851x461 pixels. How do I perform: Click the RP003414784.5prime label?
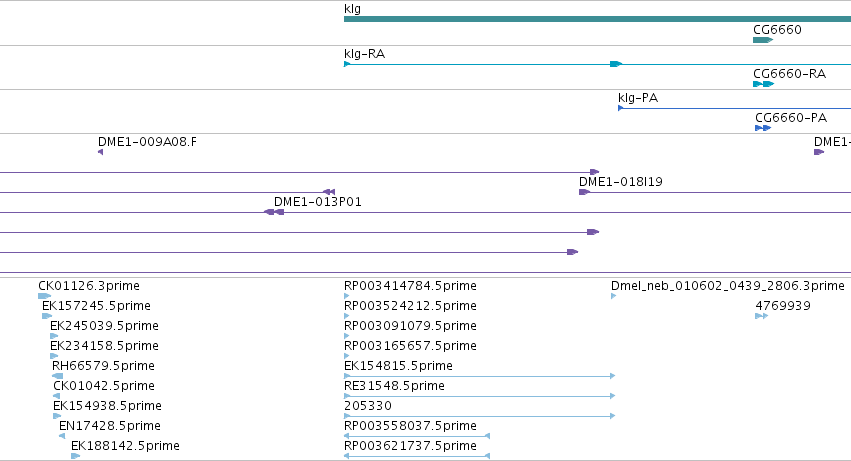(410, 286)
